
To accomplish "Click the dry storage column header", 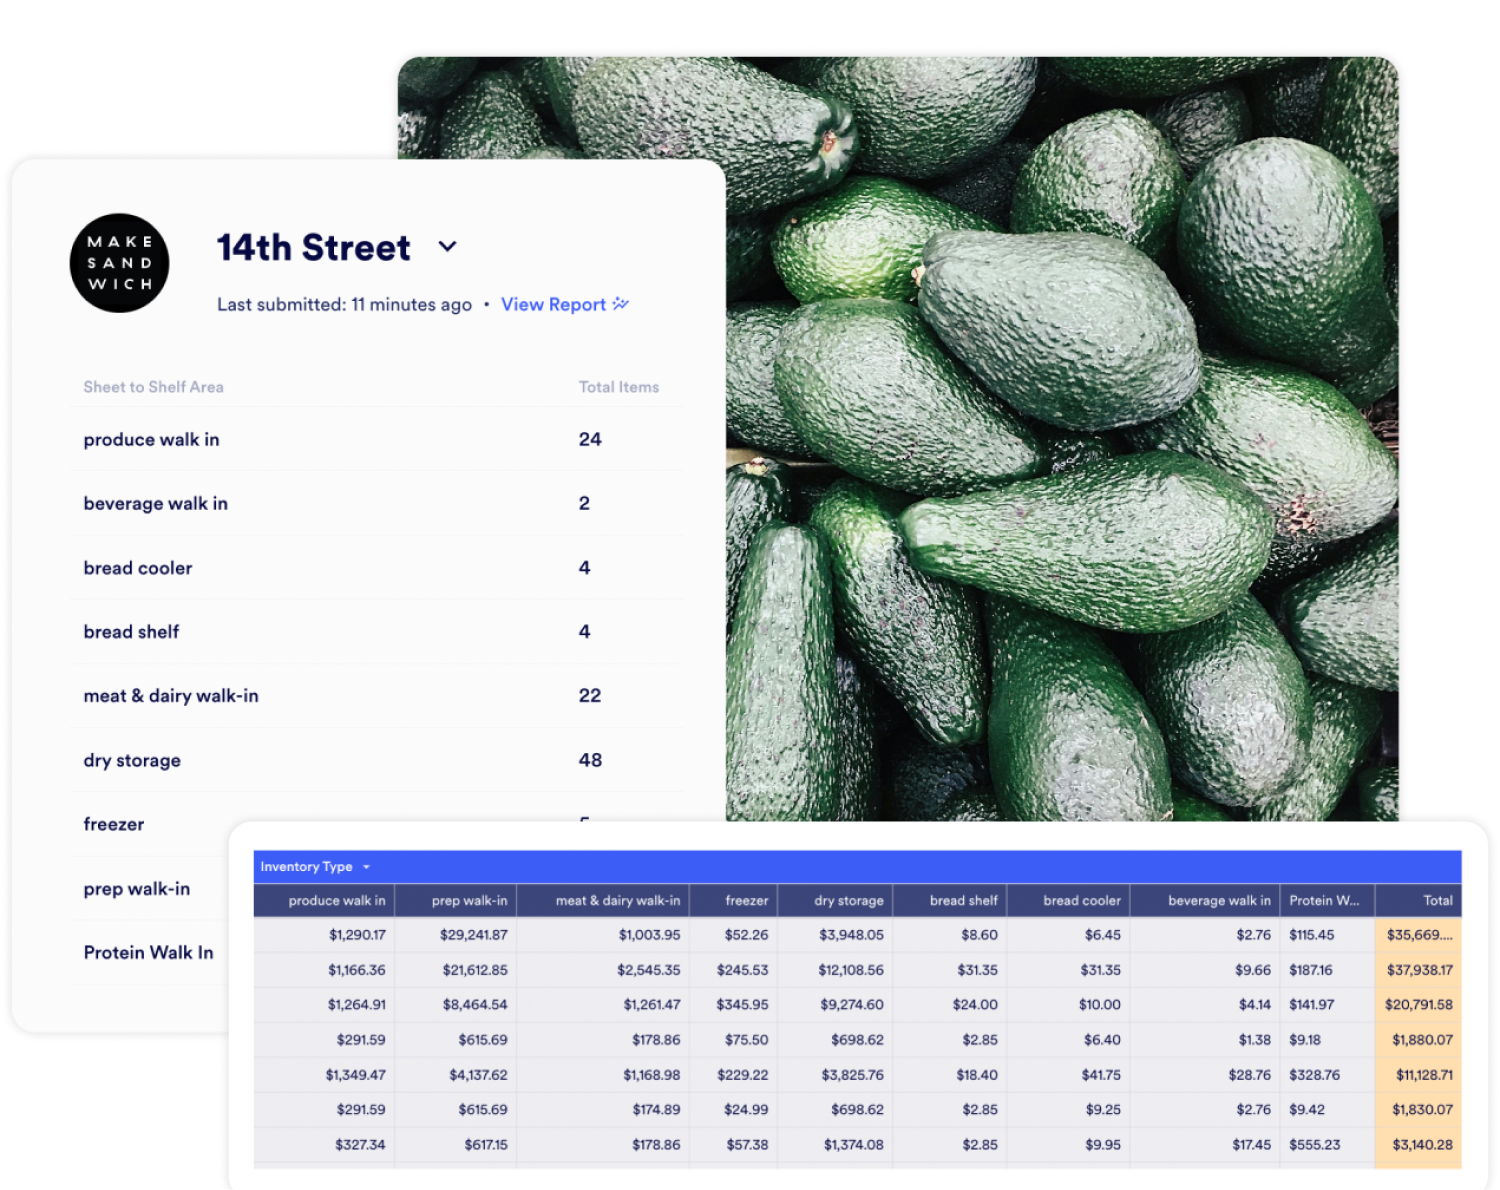I will tap(848, 901).
